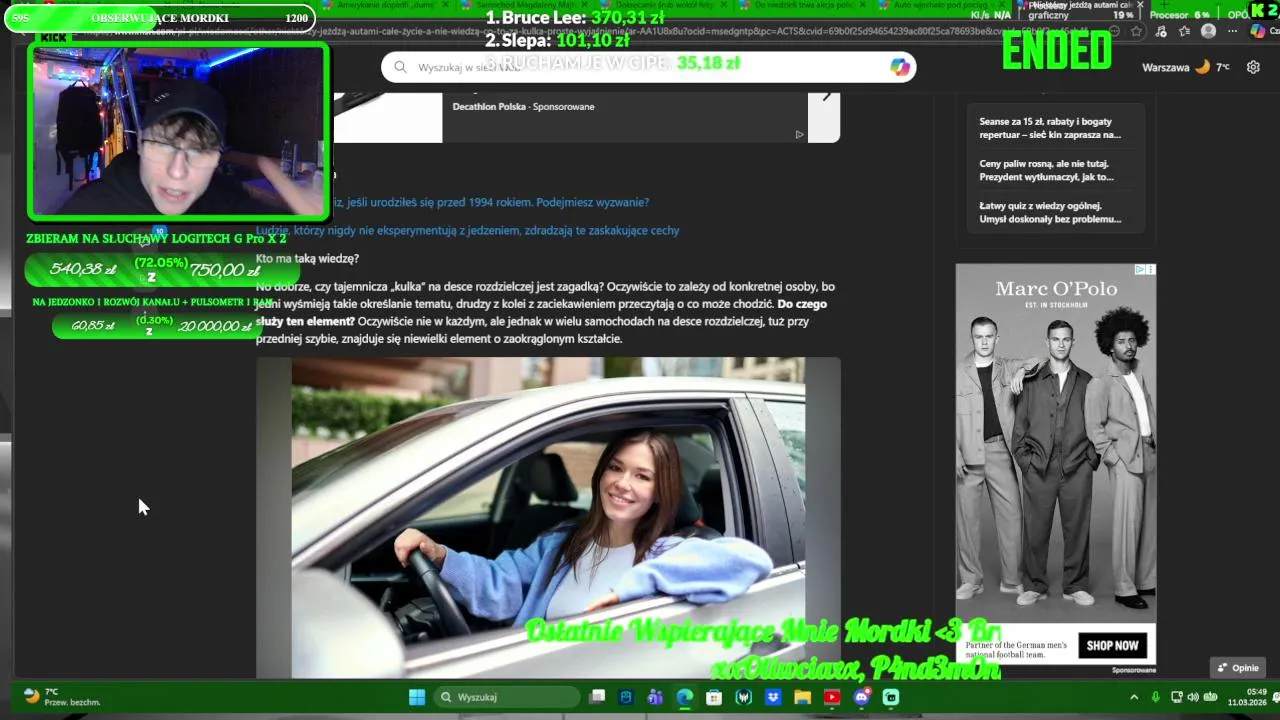Viewport: 1280px width, 720px height.
Task: Switch to the 'Amerykanie dopadli' browser tab
Action: (x=383, y=6)
